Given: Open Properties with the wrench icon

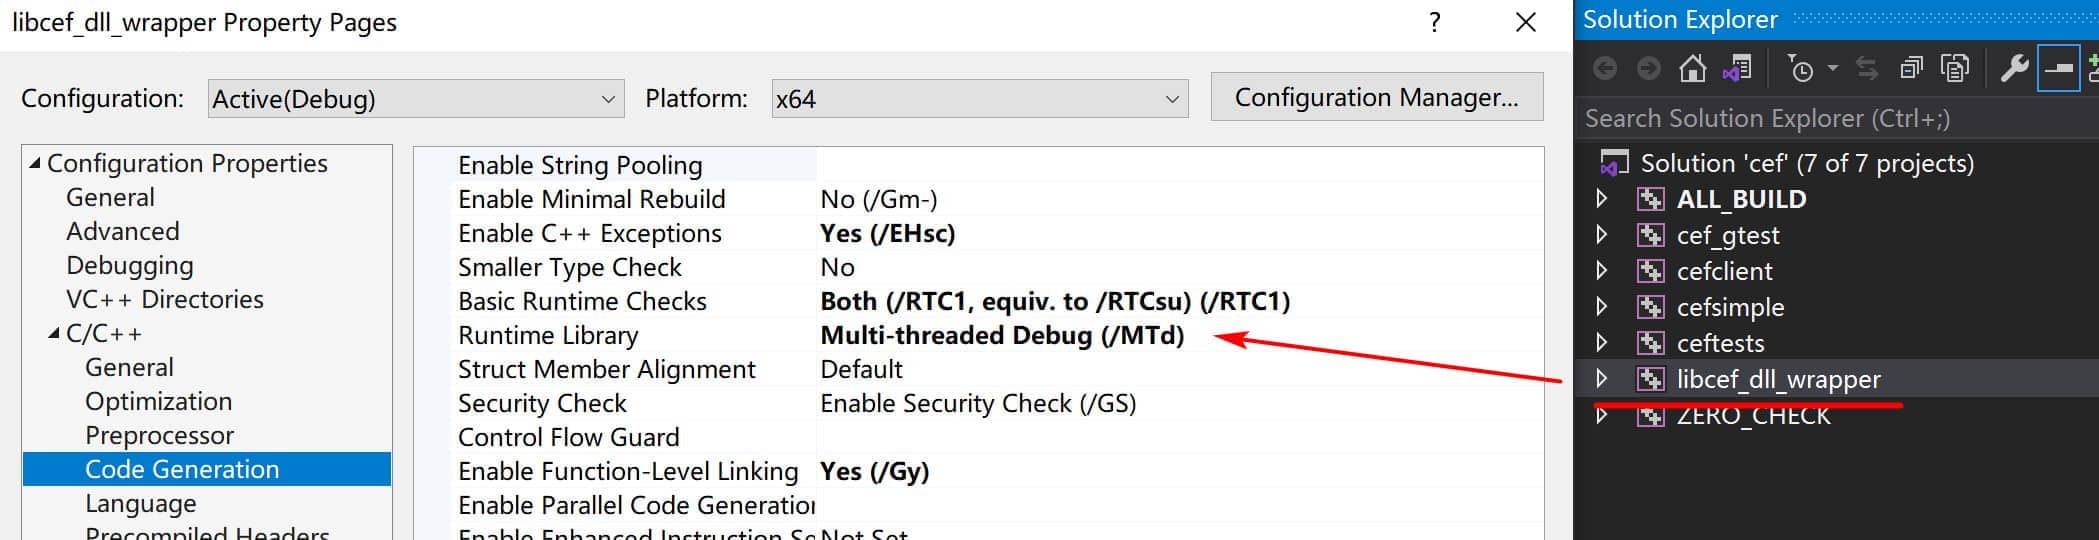Looking at the screenshot, I should (x=2014, y=68).
